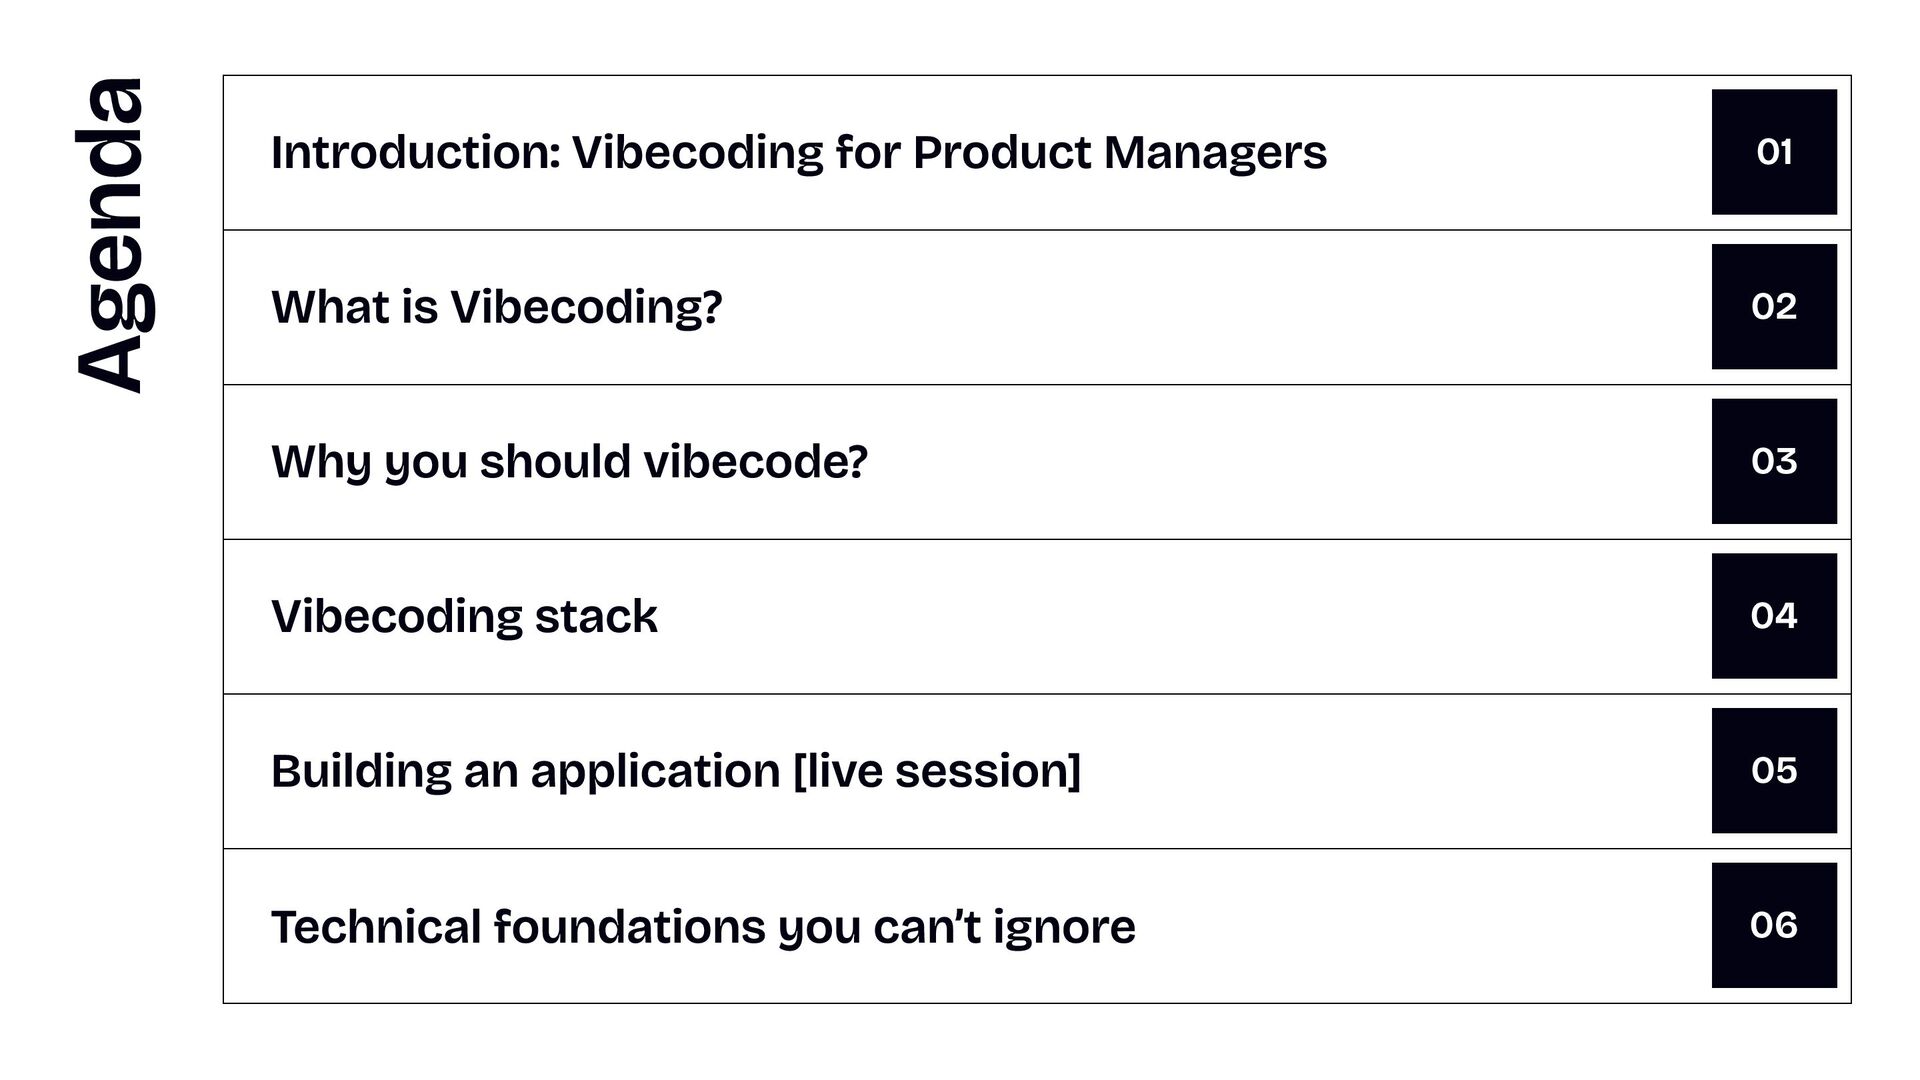Click the word "stack"
1920x1080 pixels.
click(596, 617)
